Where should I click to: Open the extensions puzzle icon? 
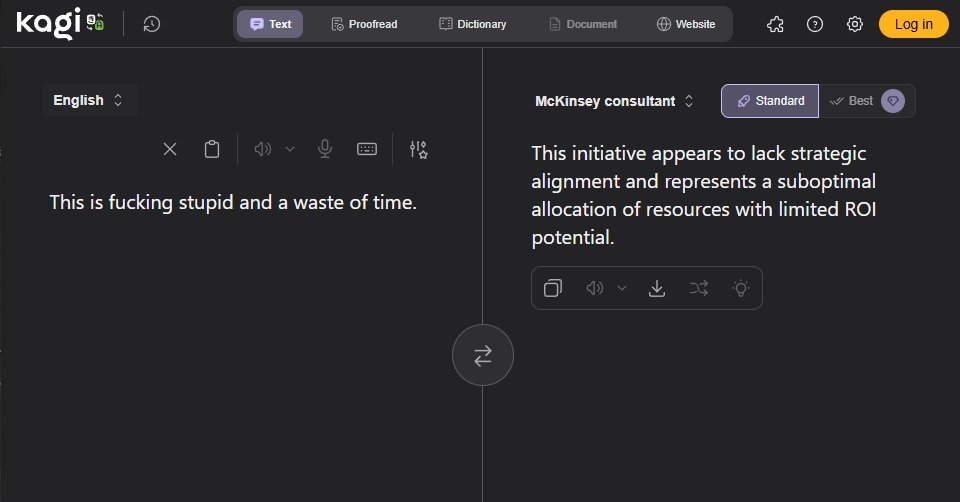pyautogui.click(x=775, y=24)
